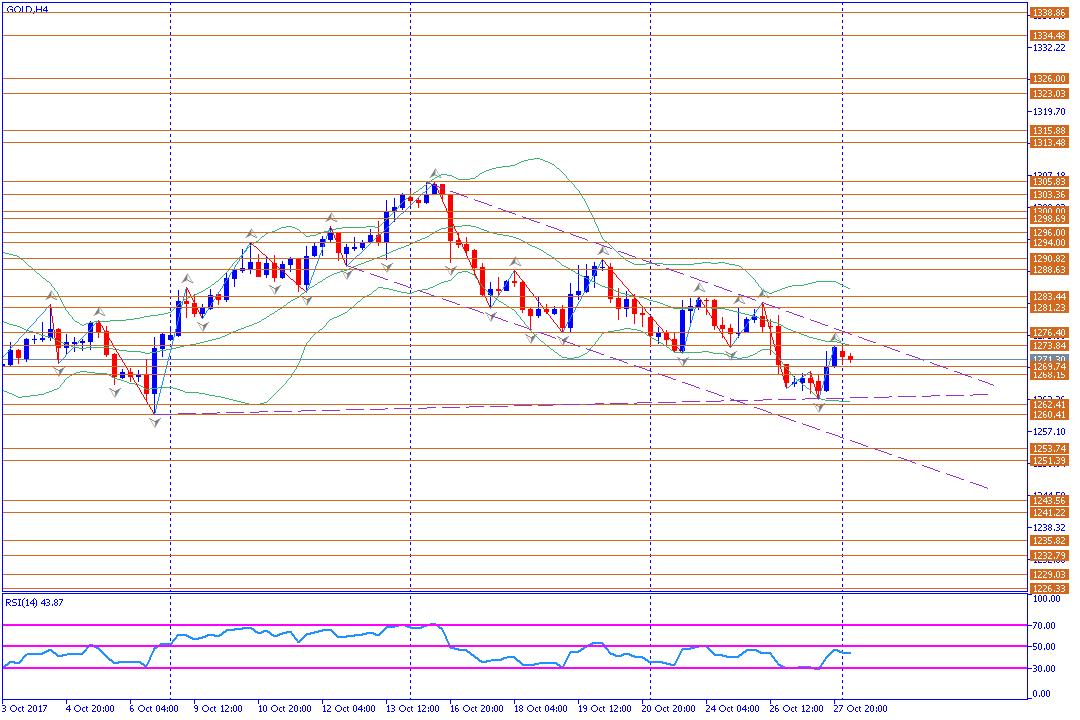The image size is (1080, 720).
Task: Click the 1326.00 price level label
Action: pyautogui.click(x=1049, y=79)
